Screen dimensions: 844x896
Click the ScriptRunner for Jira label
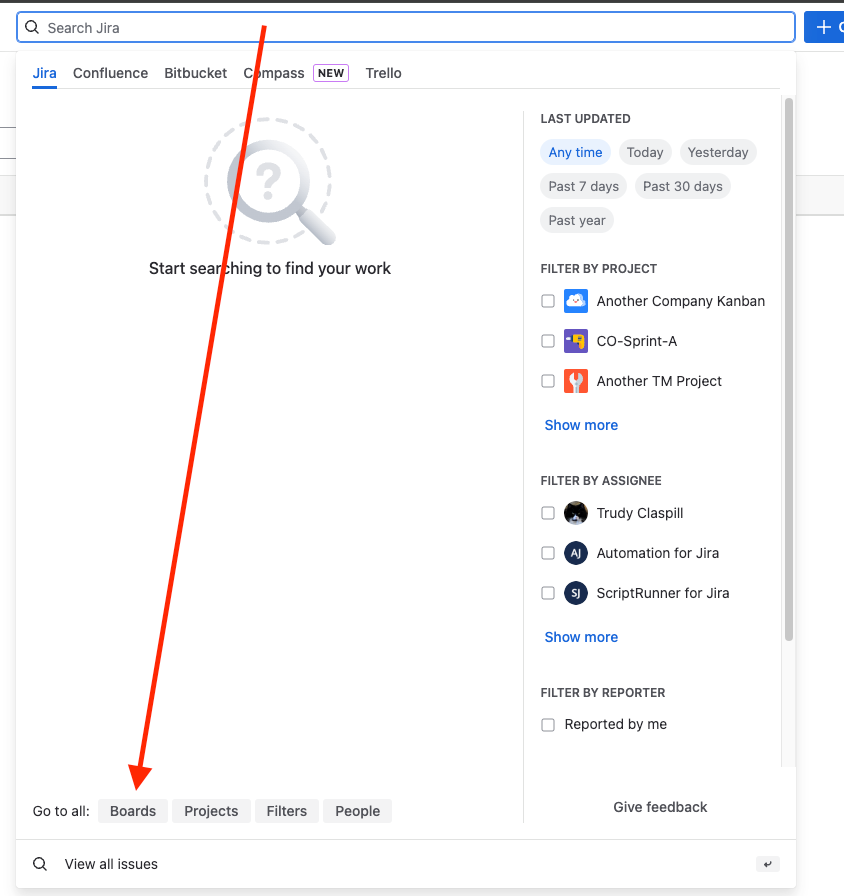click(x=663, y=593)
